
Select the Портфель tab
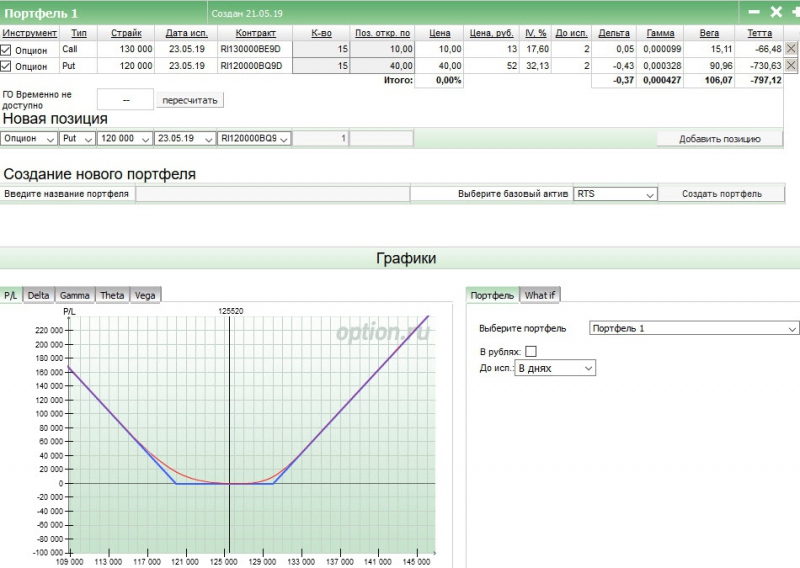(x=492, y=295)
